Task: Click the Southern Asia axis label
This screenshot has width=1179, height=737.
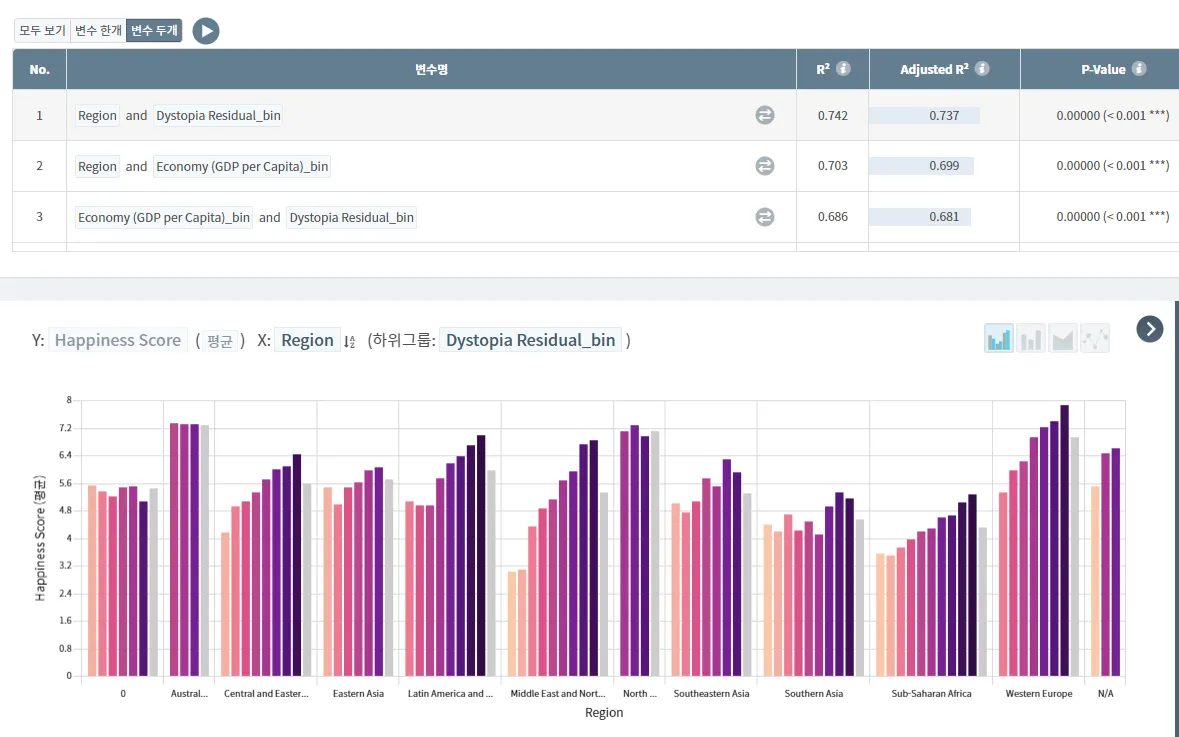Action: tap(814, 693)
